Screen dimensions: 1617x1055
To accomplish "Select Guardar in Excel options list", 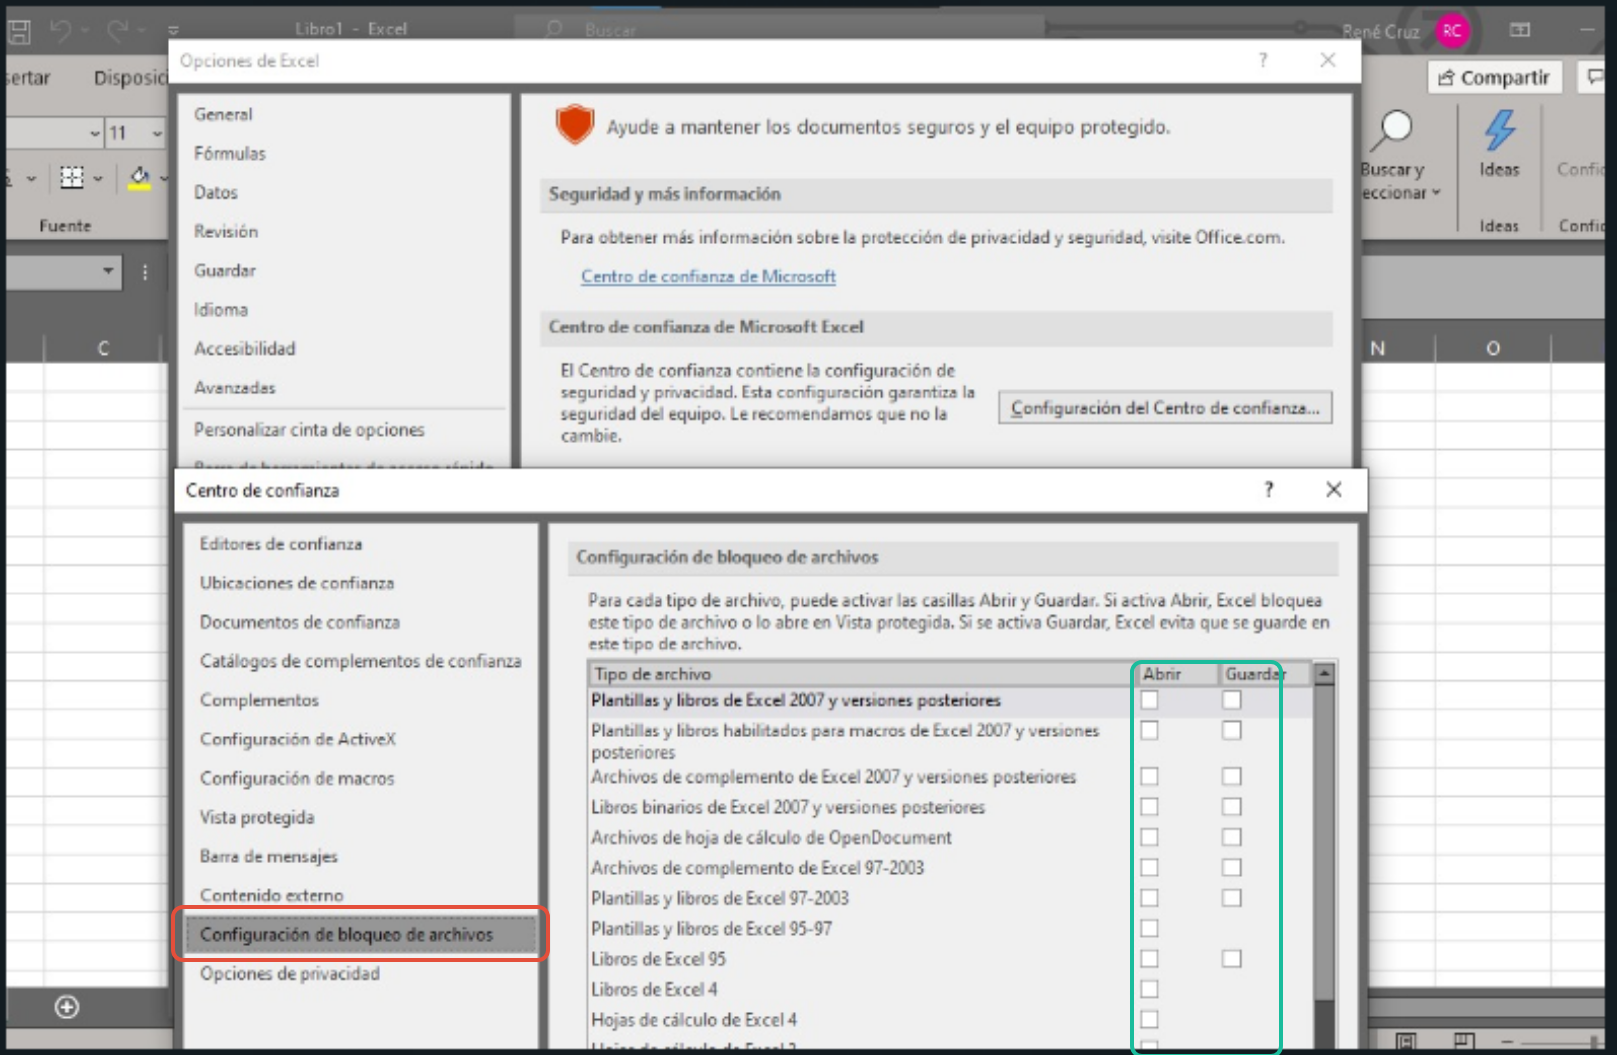I will click(225, 270).
